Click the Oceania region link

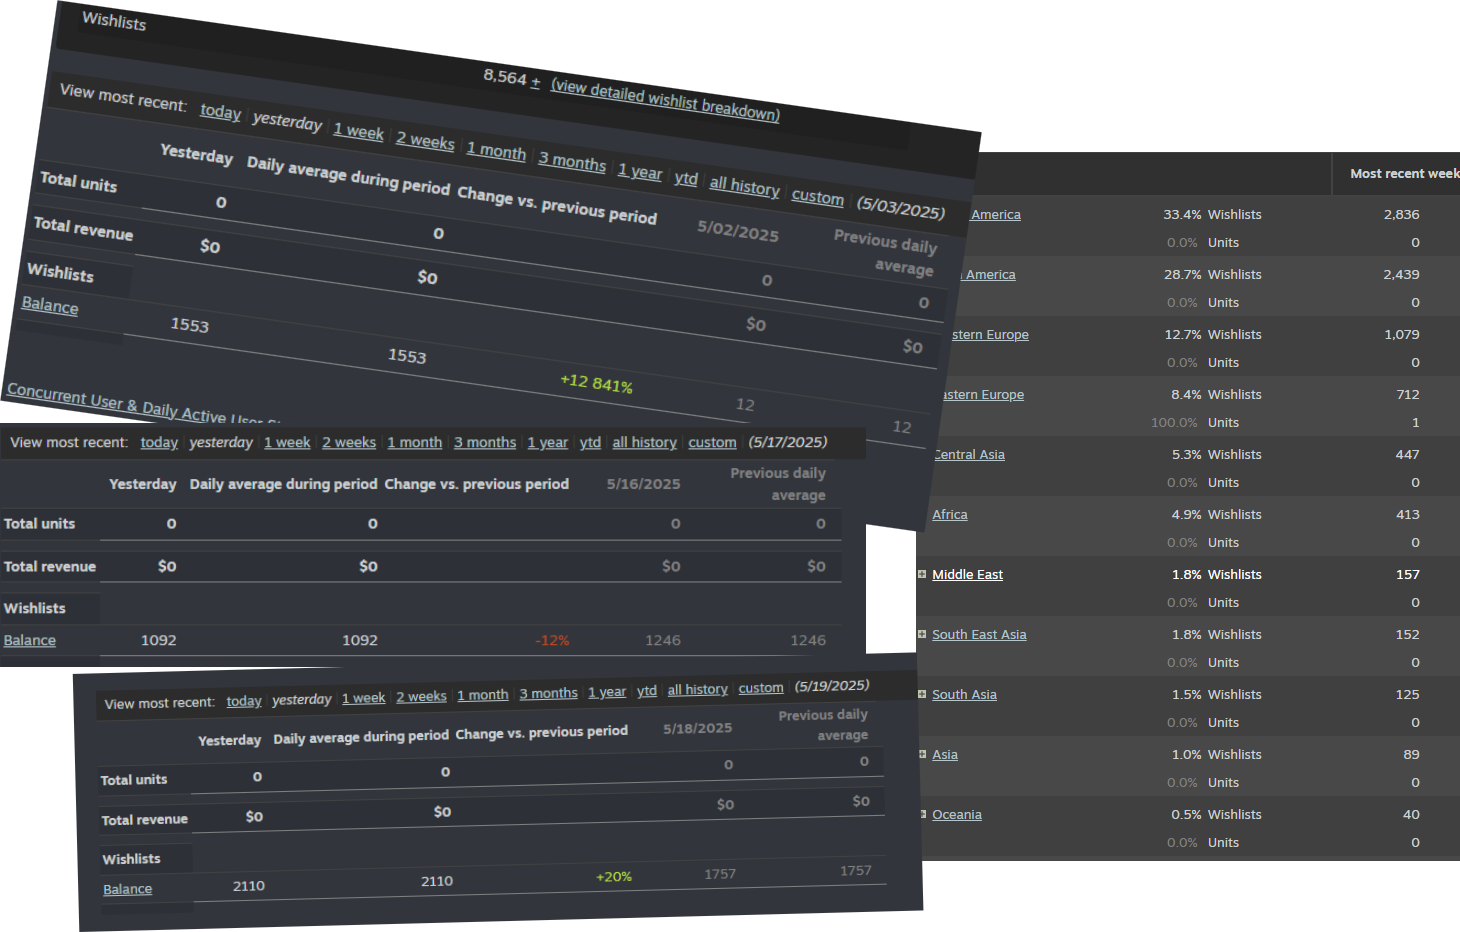click(x=956, y=814)
